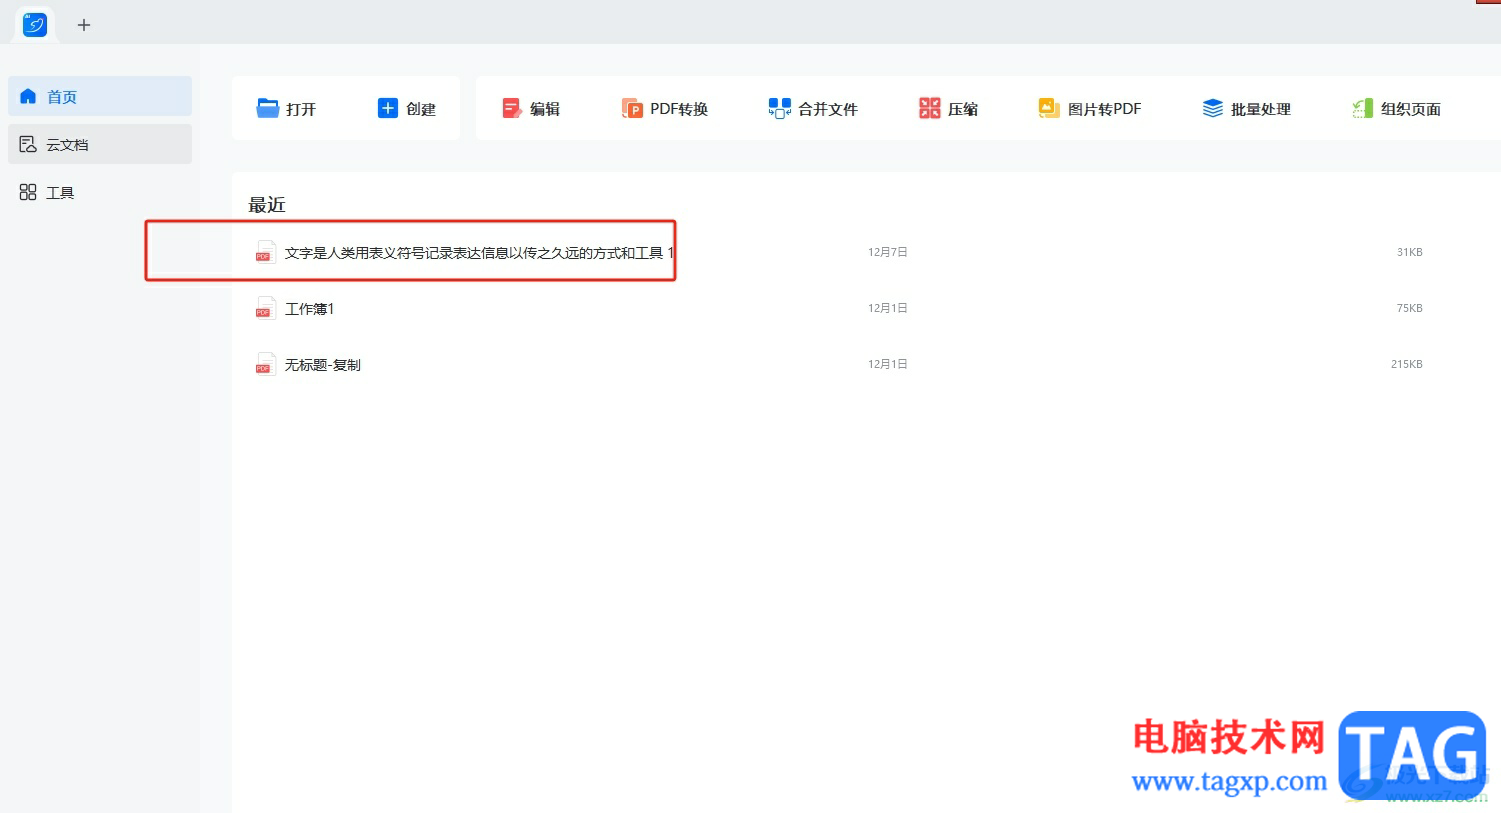
Task: Open the new tab plus button
Action: (84, 25)
